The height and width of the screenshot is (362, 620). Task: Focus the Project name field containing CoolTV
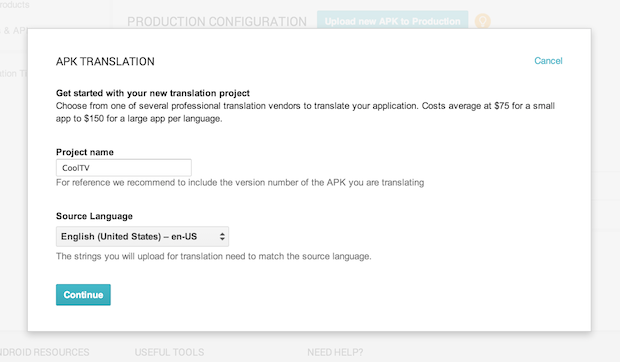[x=124, y=168]
